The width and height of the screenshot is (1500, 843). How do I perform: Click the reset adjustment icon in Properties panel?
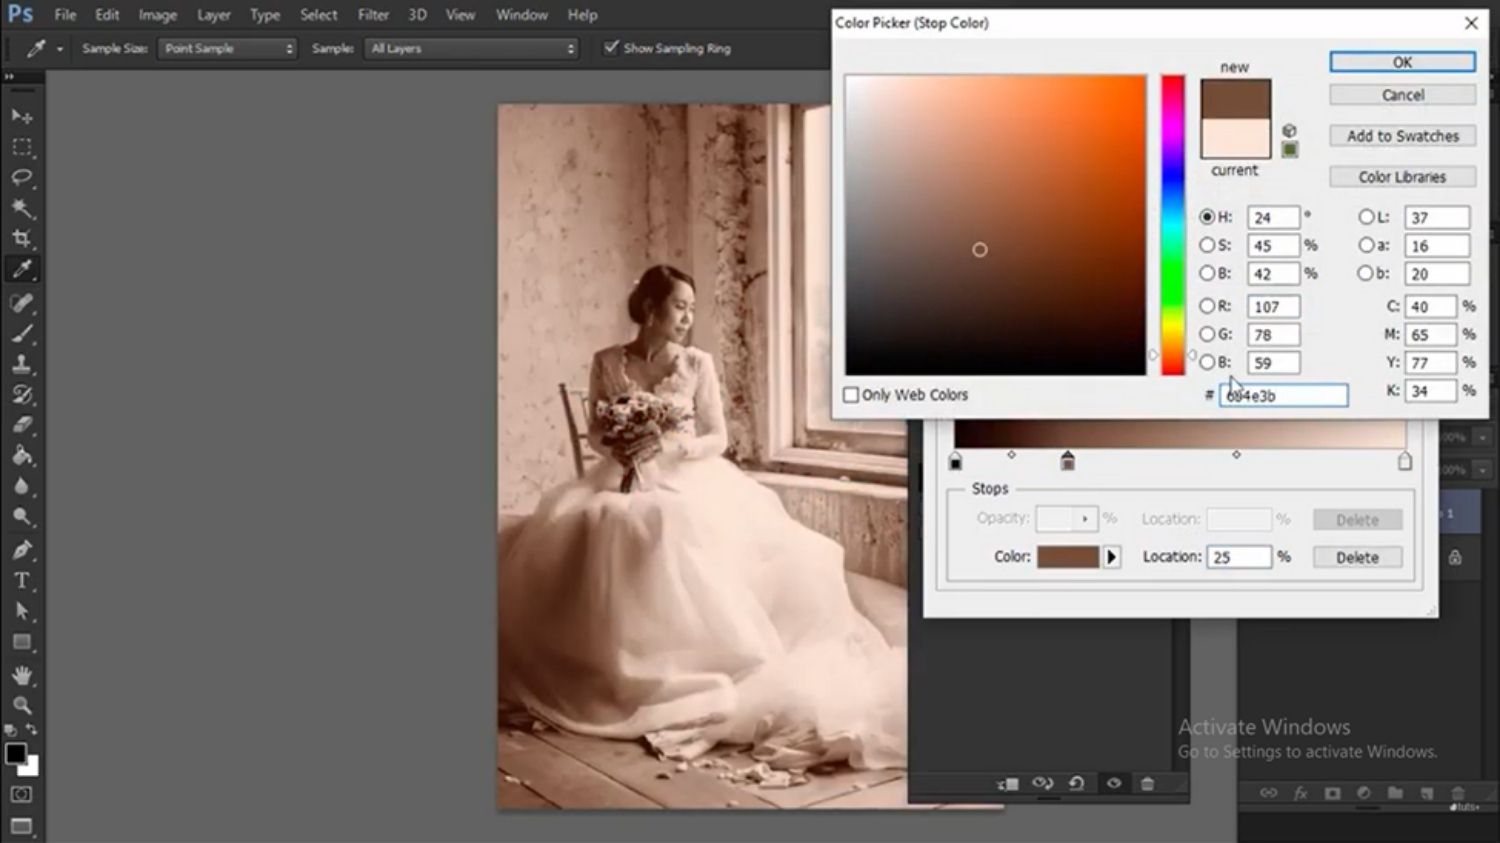tap(1077, 784)
